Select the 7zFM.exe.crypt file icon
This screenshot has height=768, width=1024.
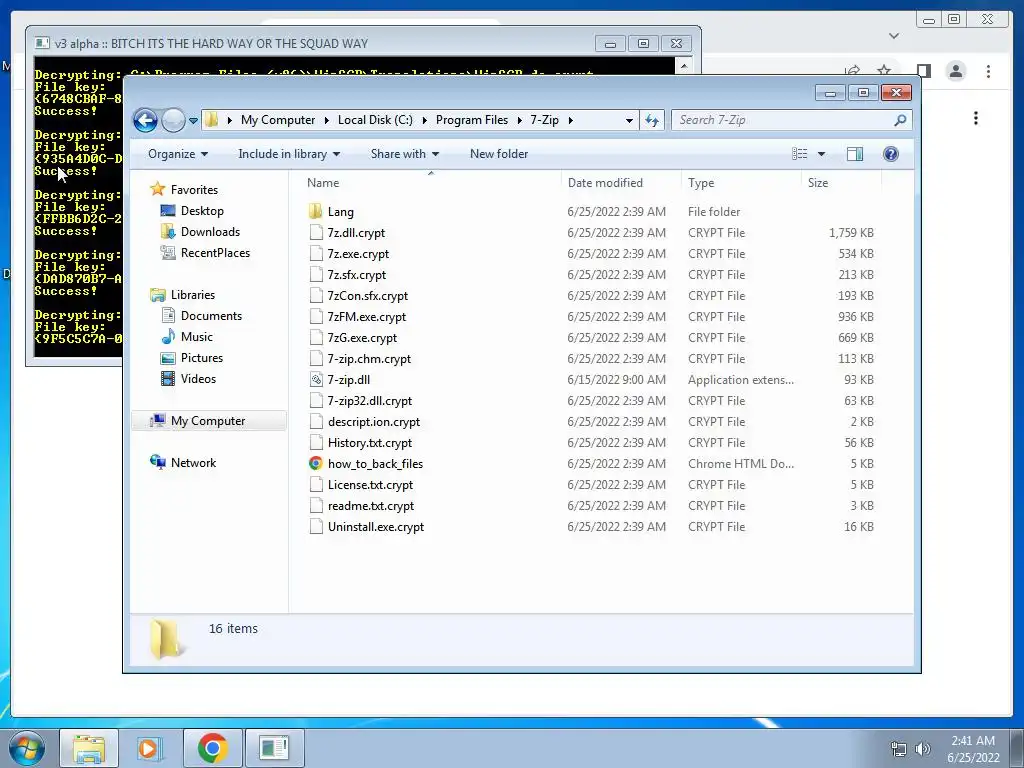[316, 317]
